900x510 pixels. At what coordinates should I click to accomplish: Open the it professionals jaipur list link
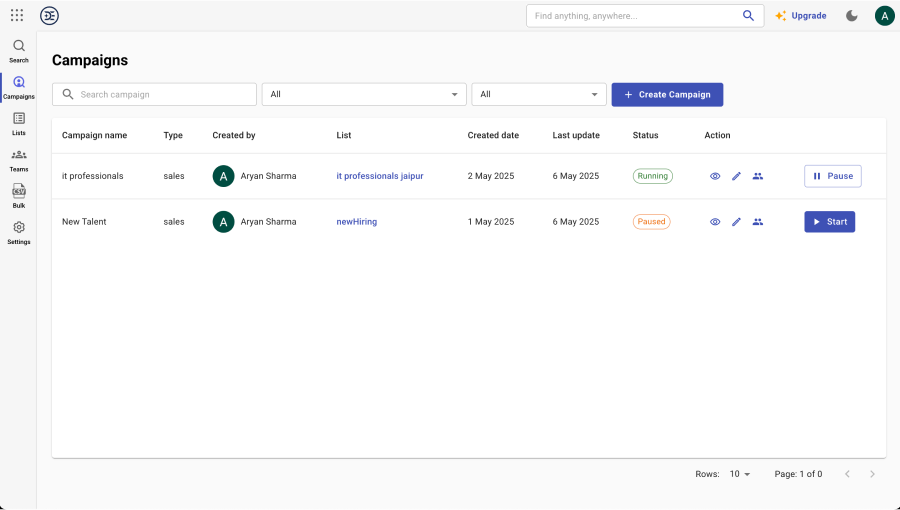pyautogui.click(x=379, y=176)
